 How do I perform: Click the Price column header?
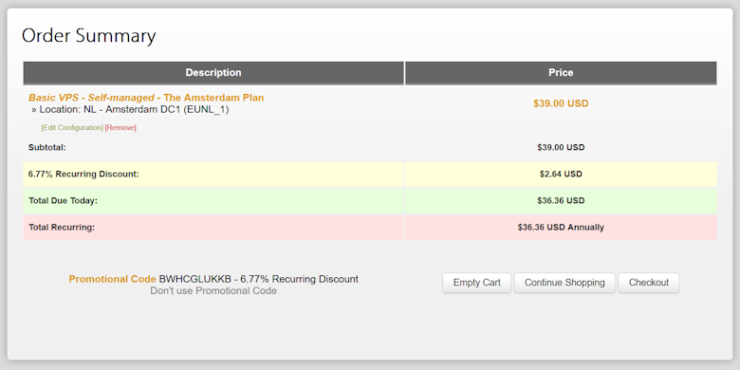[561, 73]
